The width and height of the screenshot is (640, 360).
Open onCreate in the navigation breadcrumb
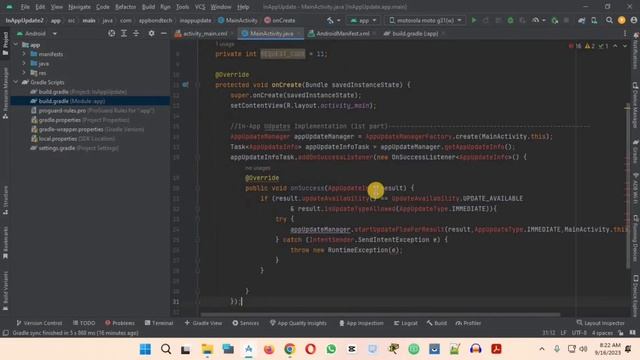click(x=280, y=20)
